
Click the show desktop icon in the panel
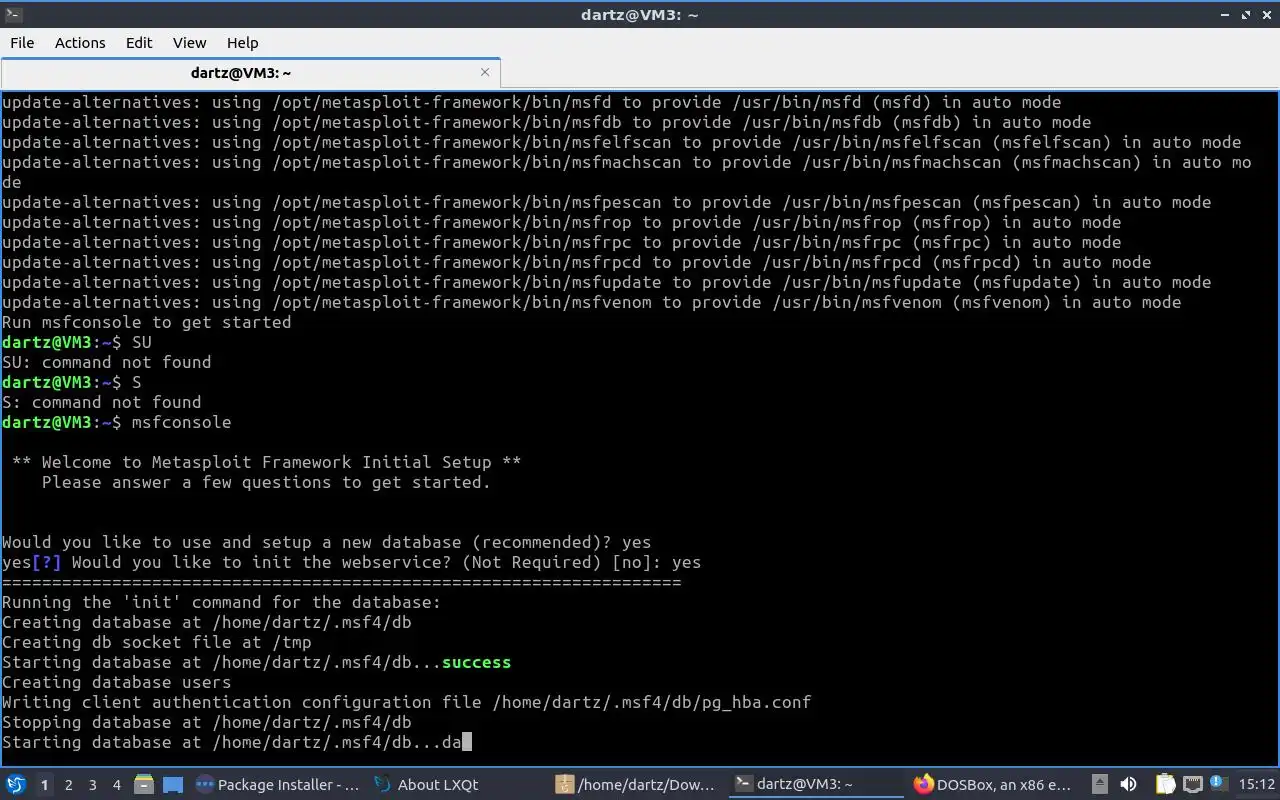pos(172,785)
